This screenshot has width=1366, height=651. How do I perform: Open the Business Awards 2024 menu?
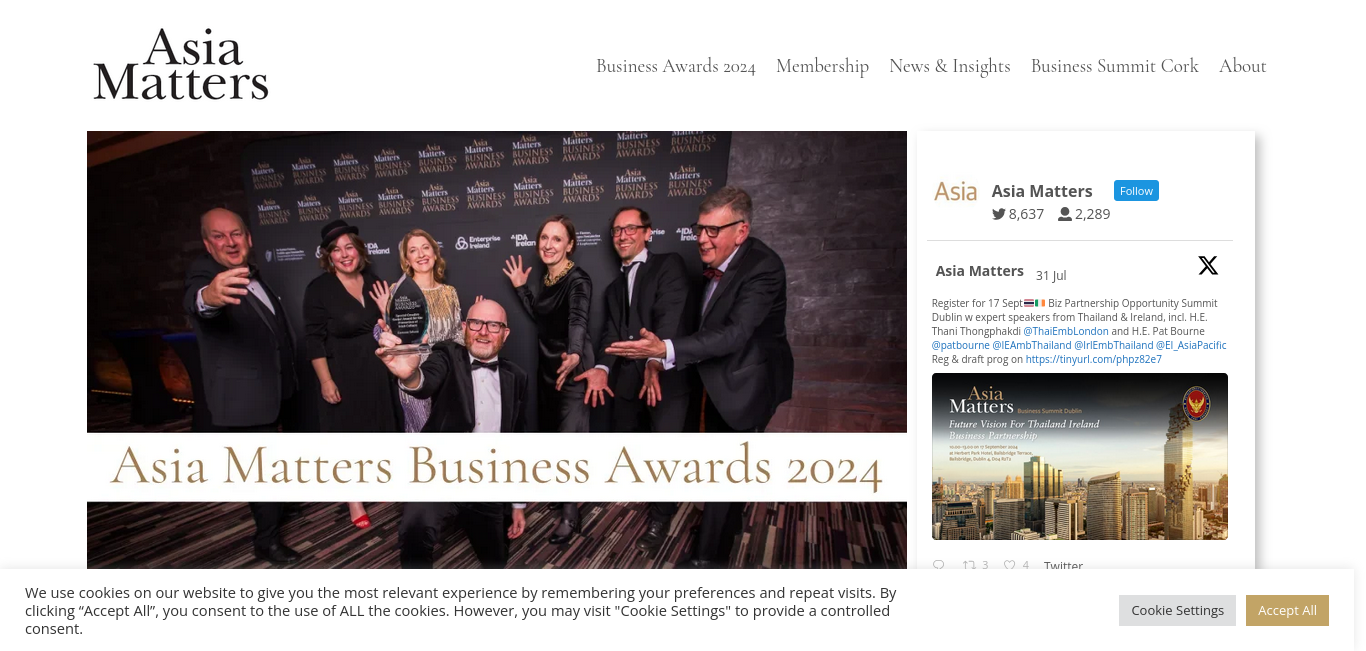[x=676, y=66]
